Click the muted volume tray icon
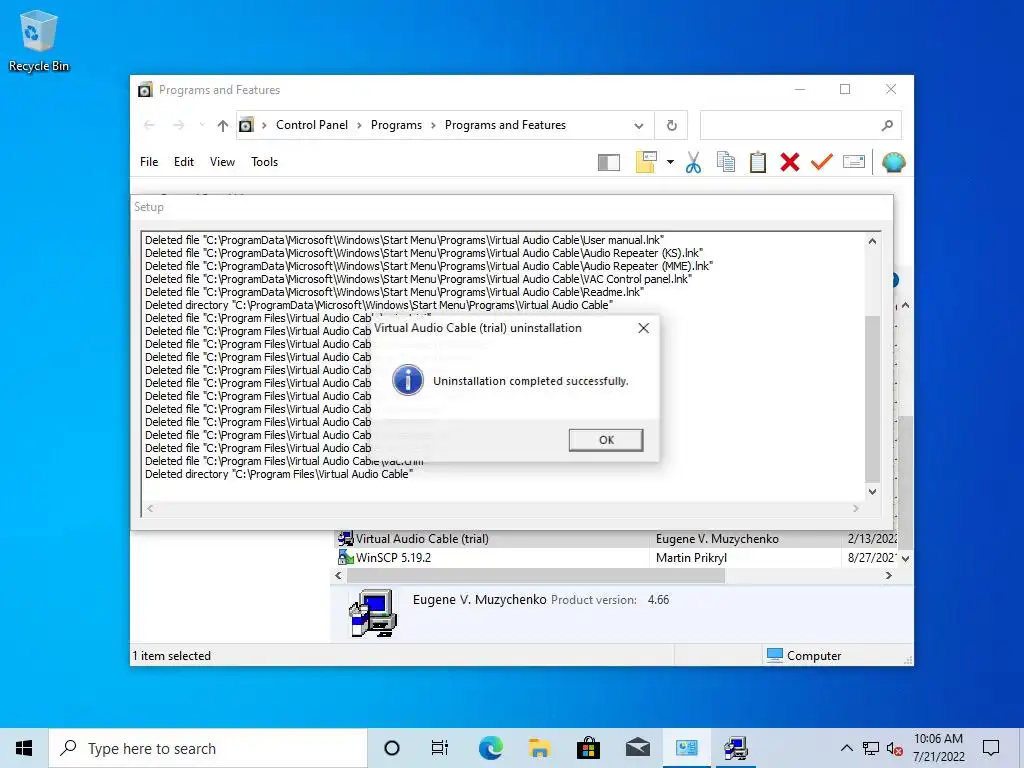This screenshot has width=1024, height=768. 895,748
